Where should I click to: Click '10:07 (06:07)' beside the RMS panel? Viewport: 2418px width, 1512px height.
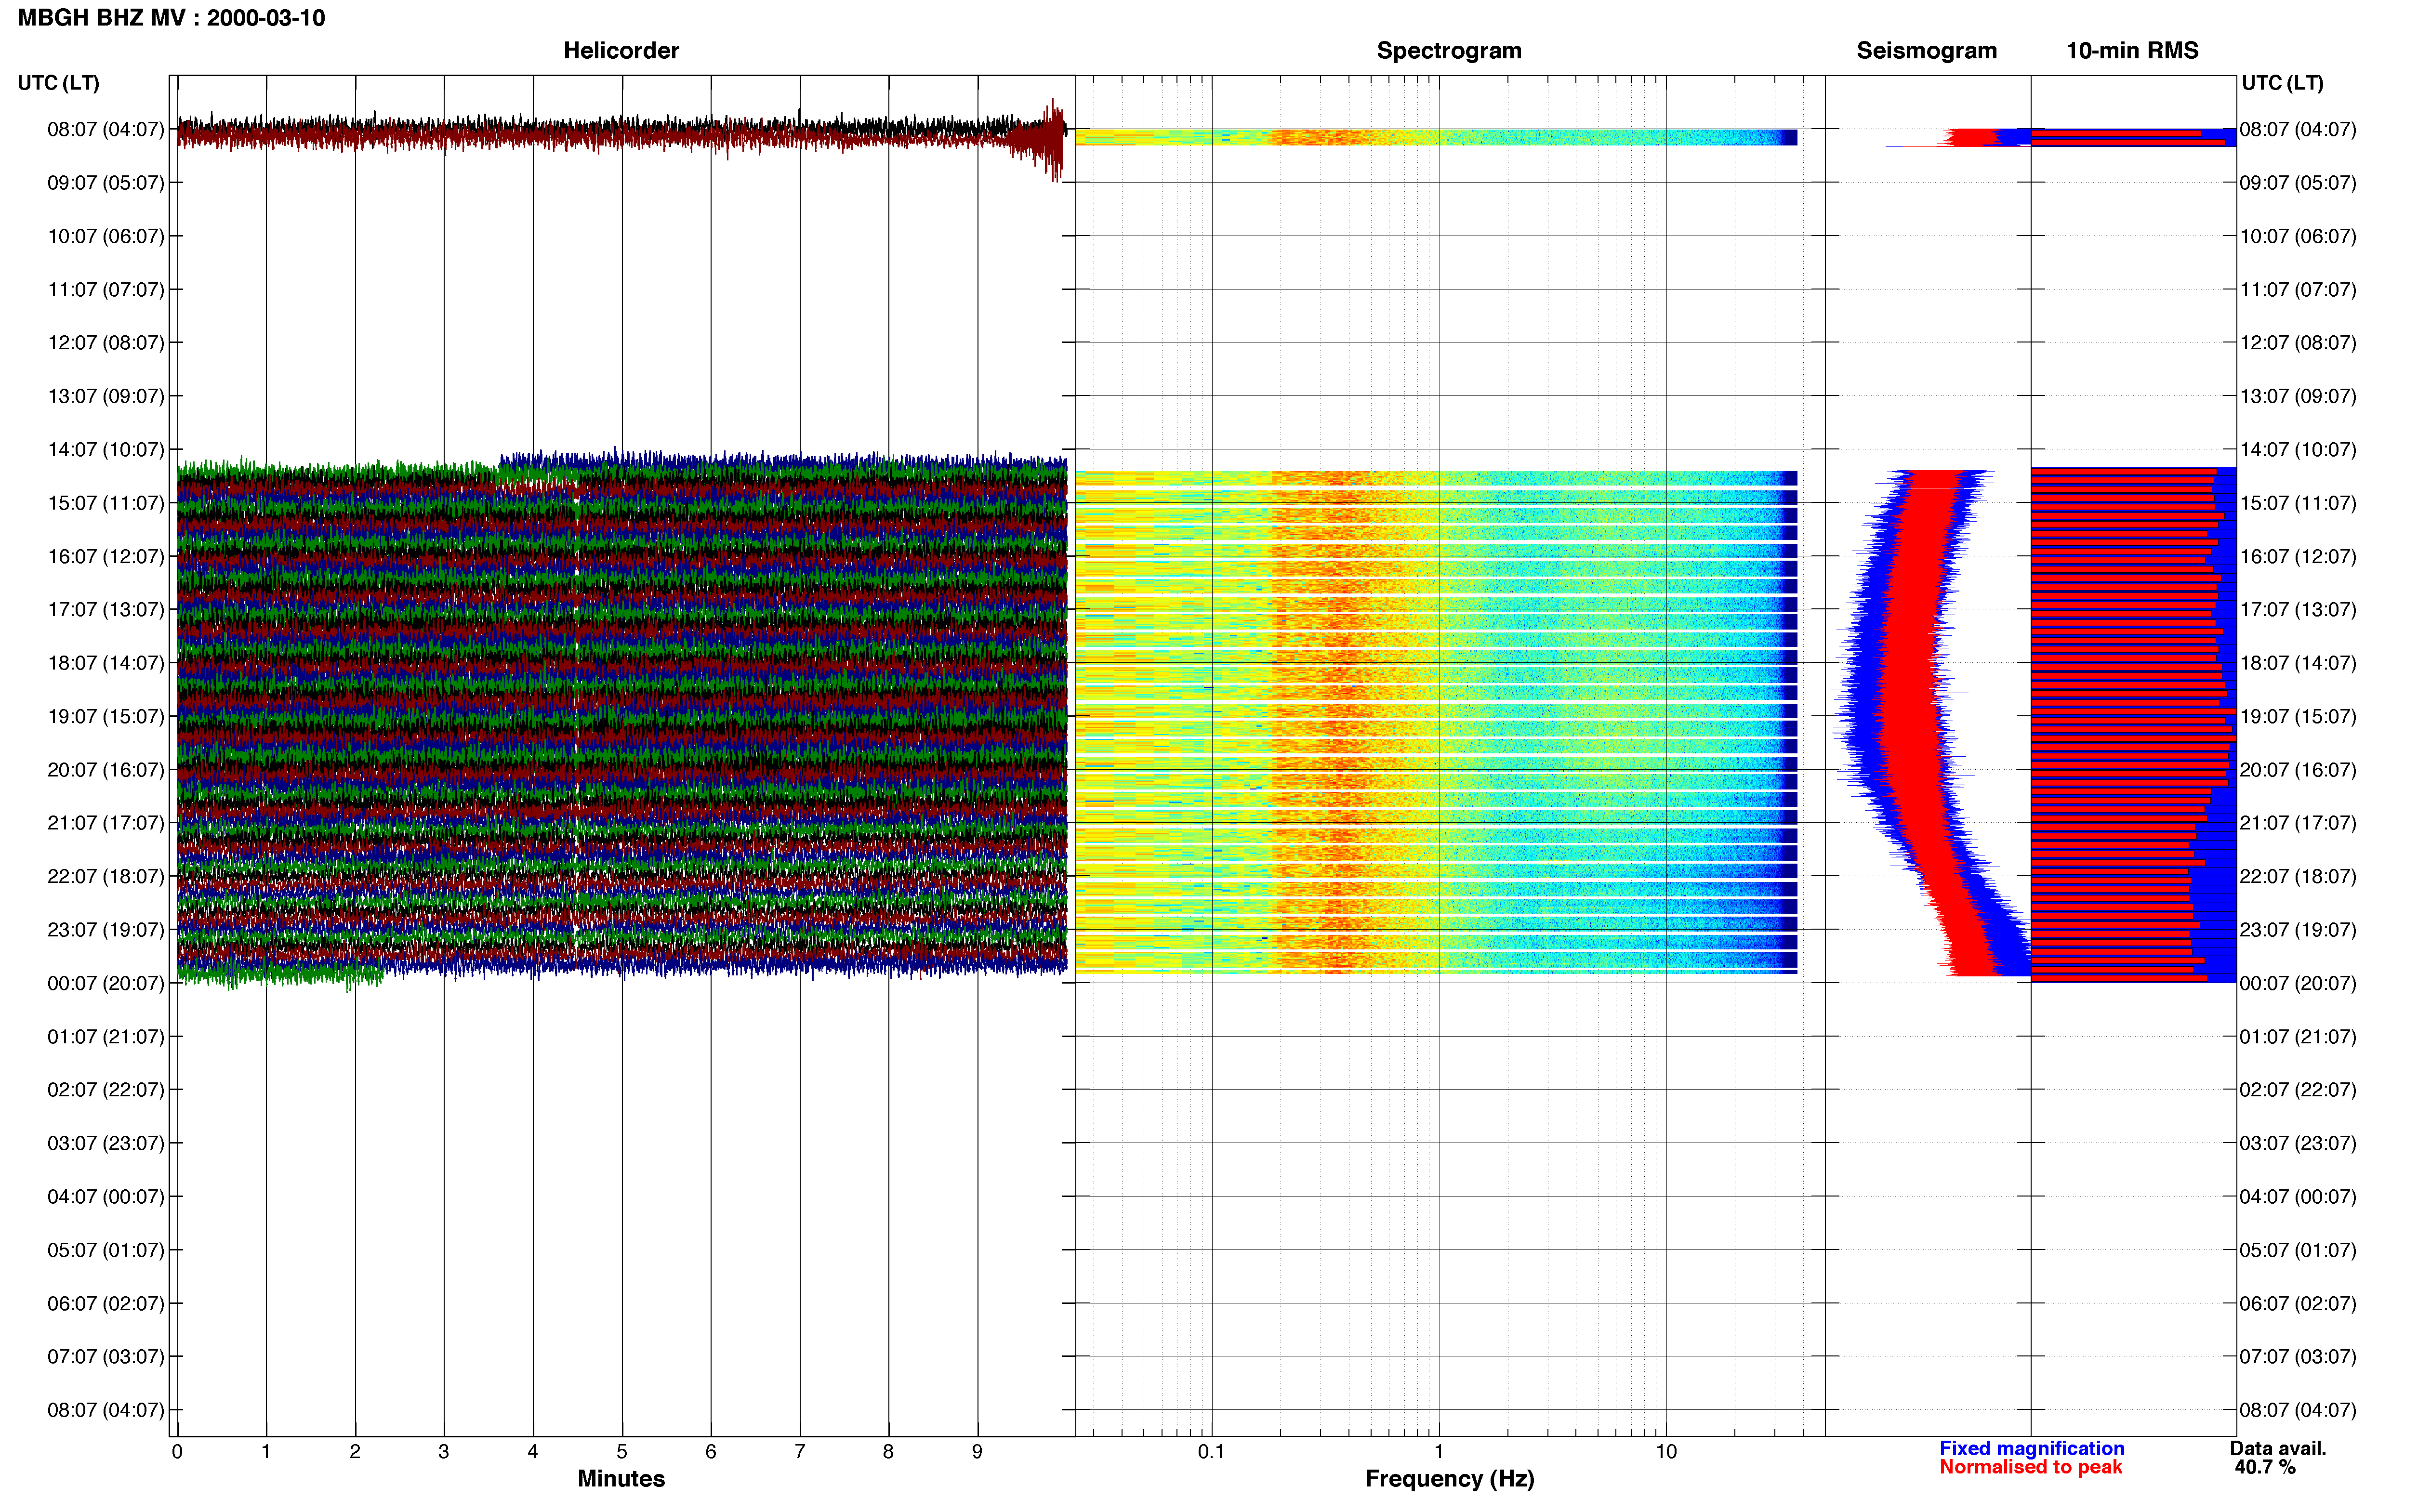(x=2298, y=236)
